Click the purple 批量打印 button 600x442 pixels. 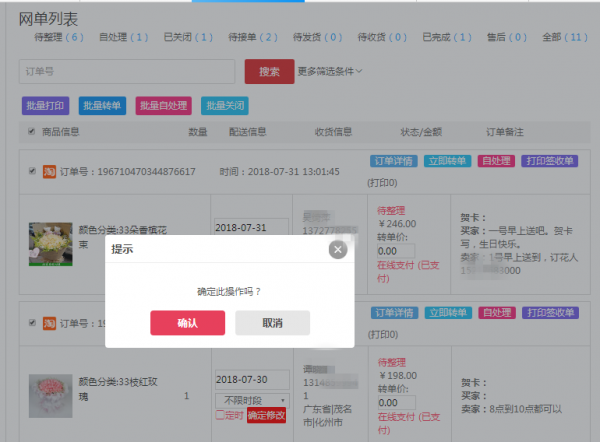[45, 105]
